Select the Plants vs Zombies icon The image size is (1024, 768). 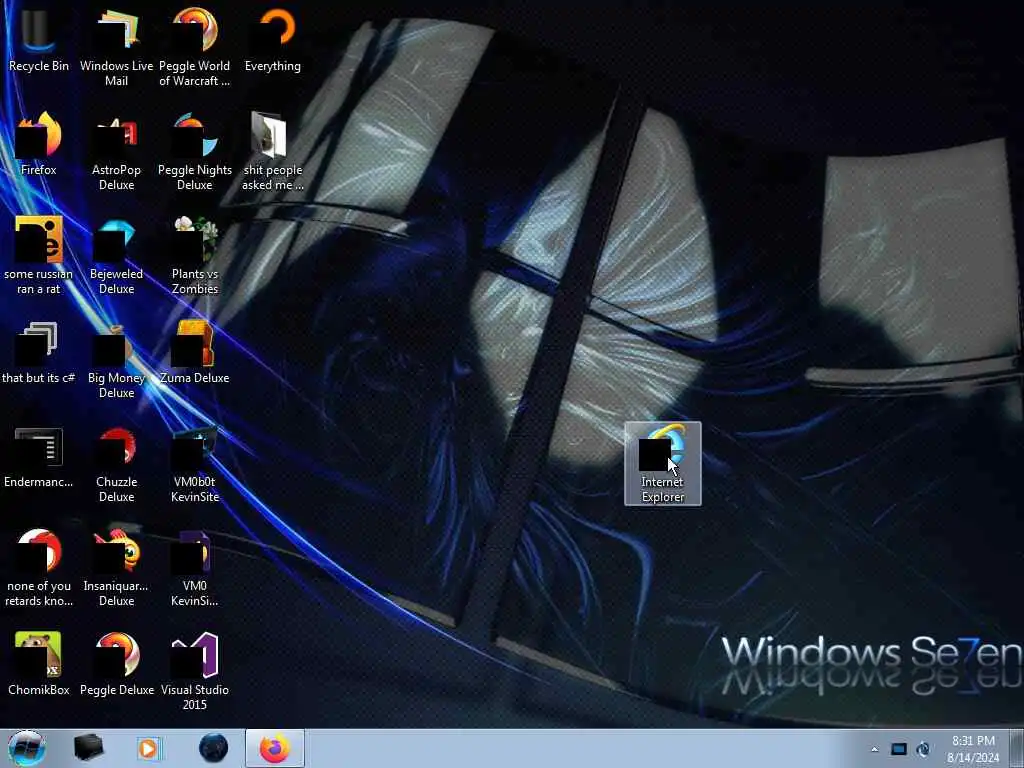195,255
